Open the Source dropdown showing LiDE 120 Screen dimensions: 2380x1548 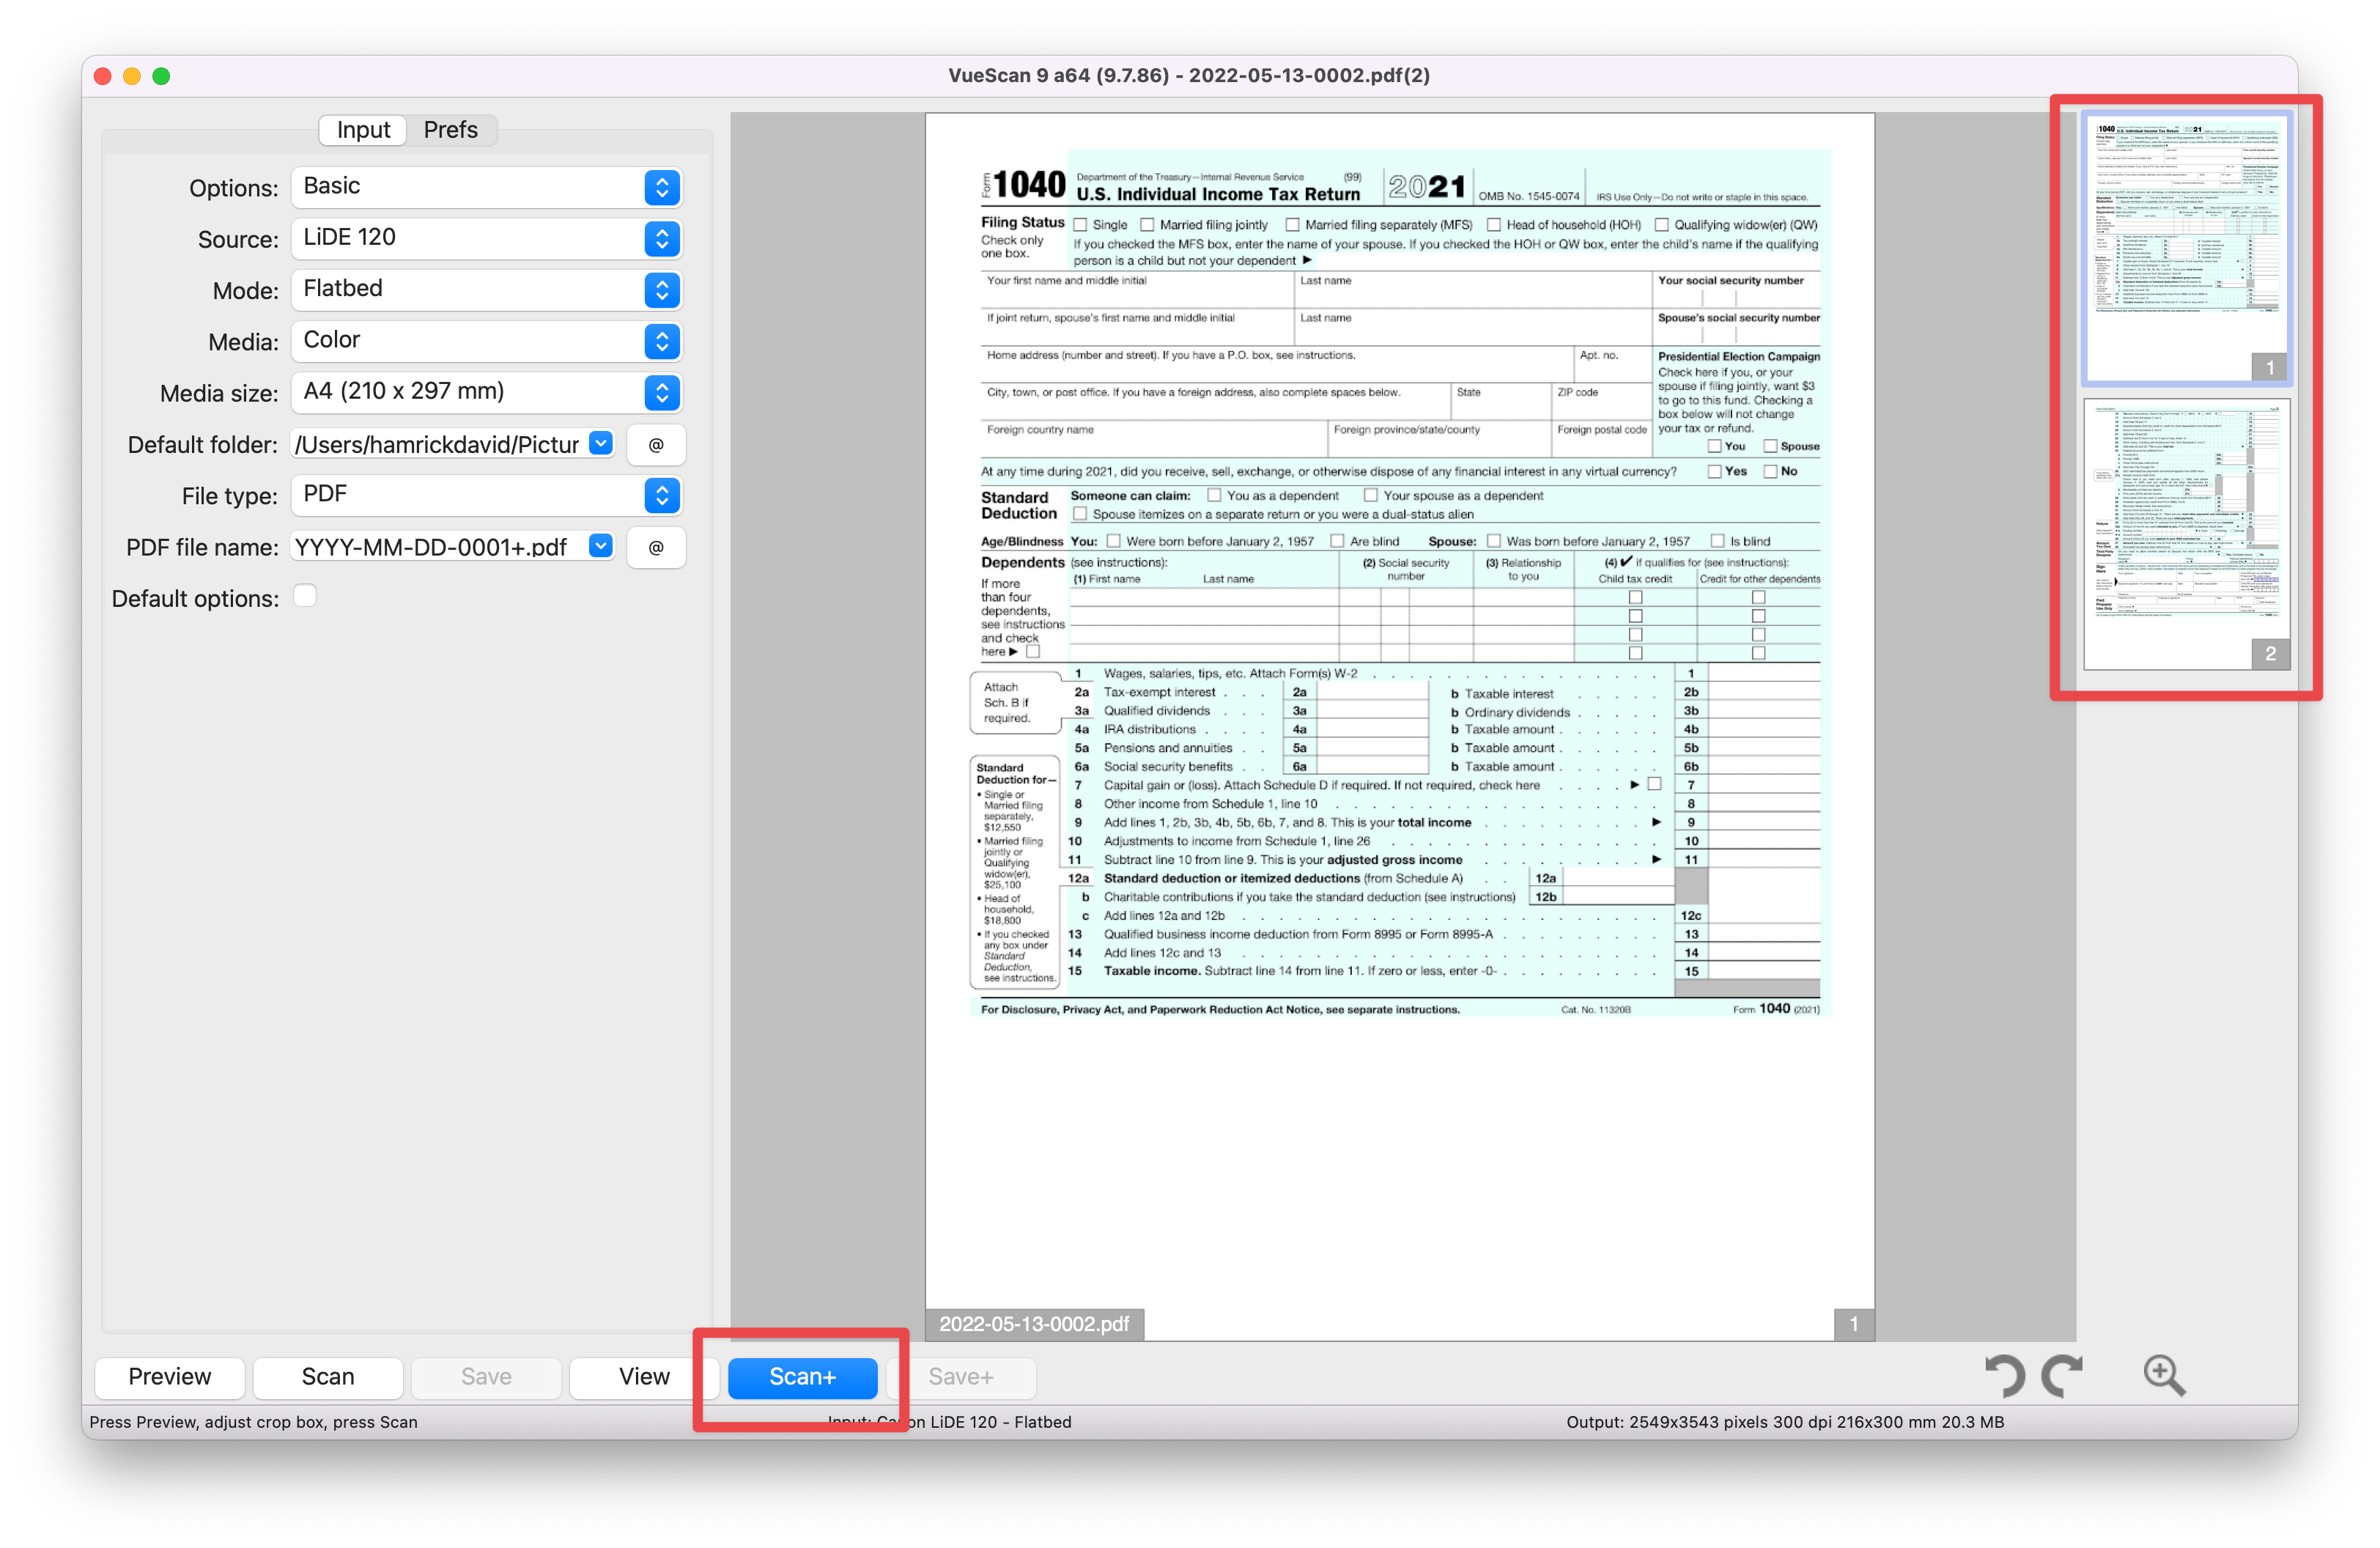[486, 238]
